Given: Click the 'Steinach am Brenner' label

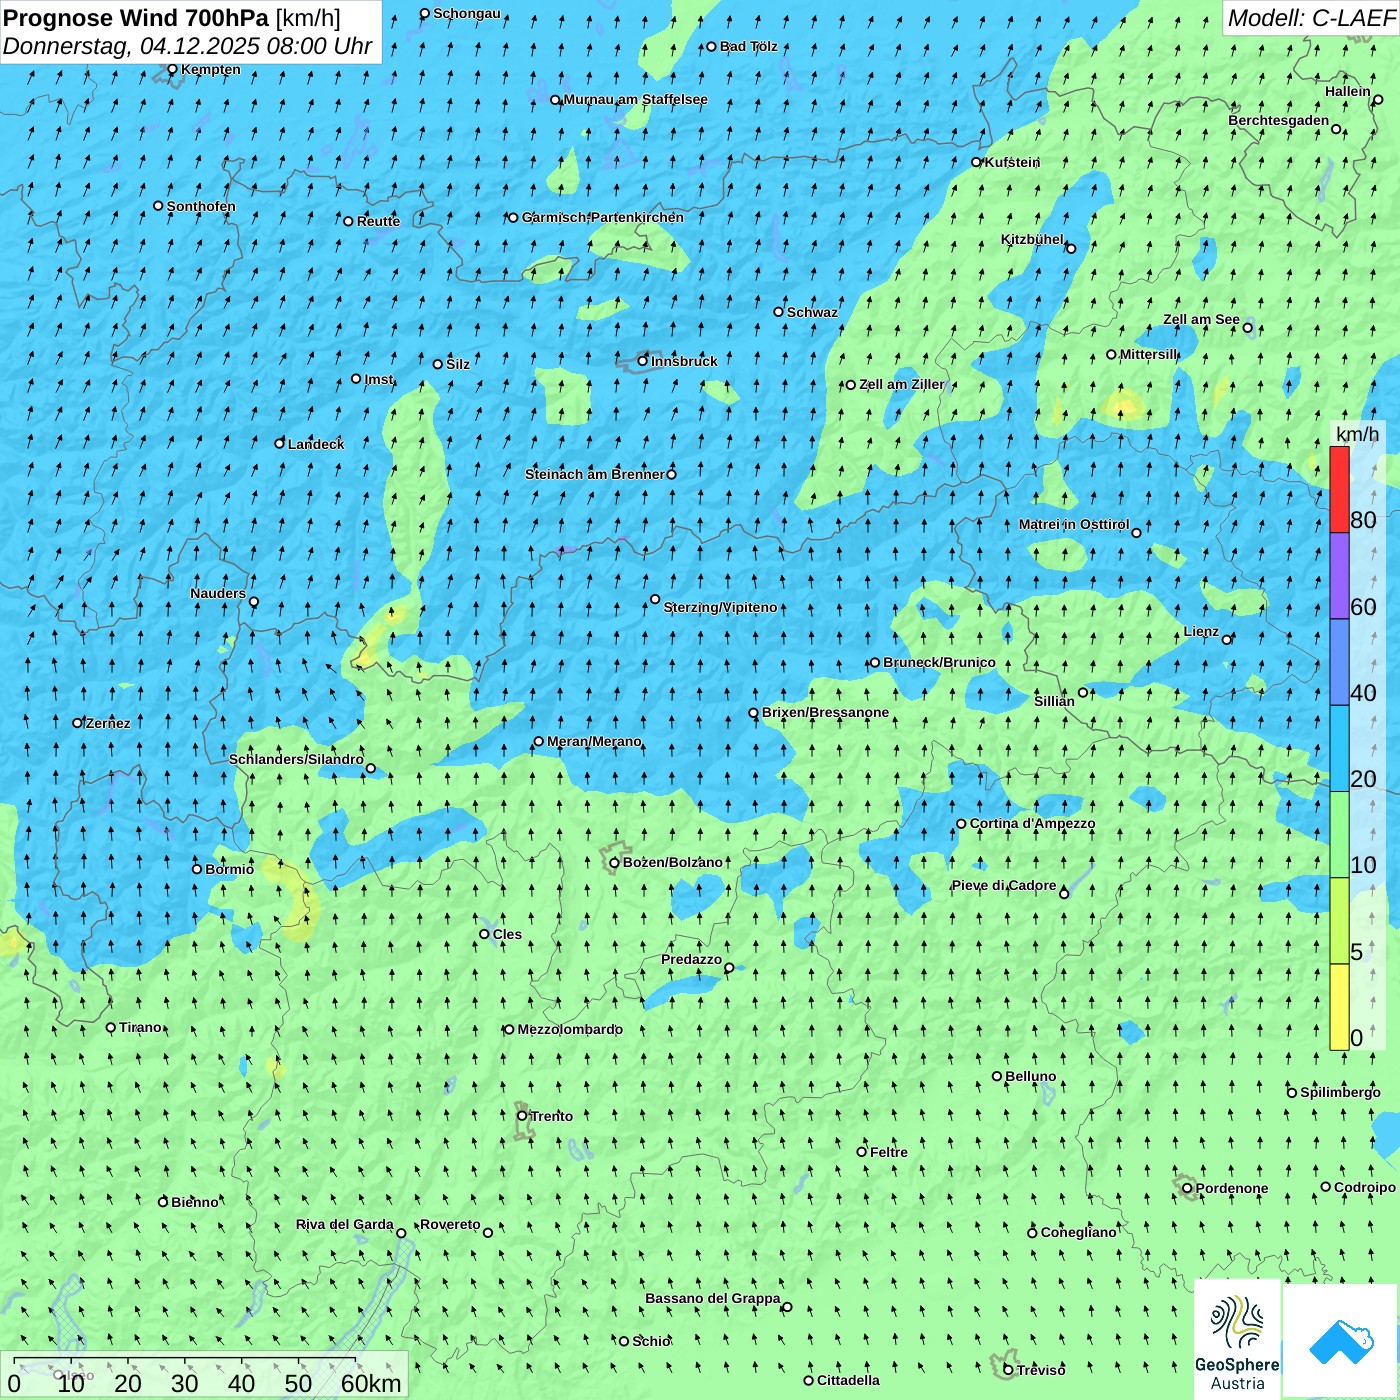Looking at the screenshot, I should point(595,474).
